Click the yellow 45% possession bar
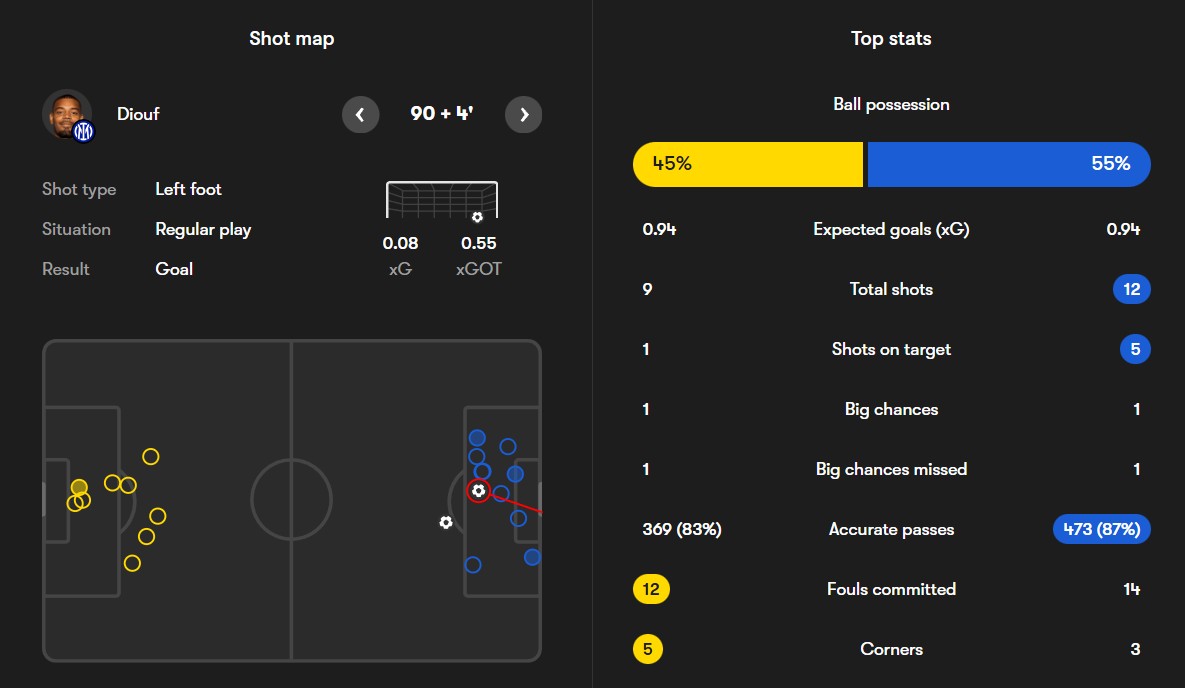The width and height of the screenshot is (1185, 688). (747, 164)
